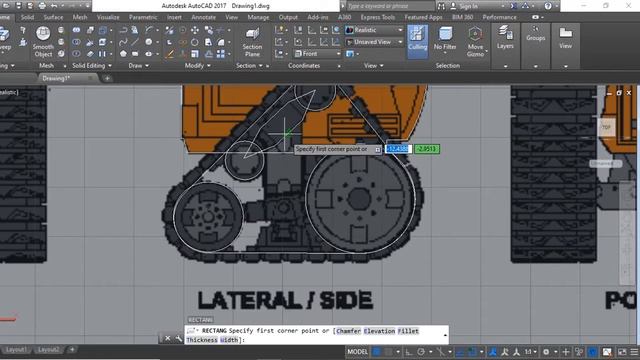The height and width of the screenshot is (360, 640).
Task: Open the Mesh ribbon tab
Action: pyautogui.click(x=80, y=17)
